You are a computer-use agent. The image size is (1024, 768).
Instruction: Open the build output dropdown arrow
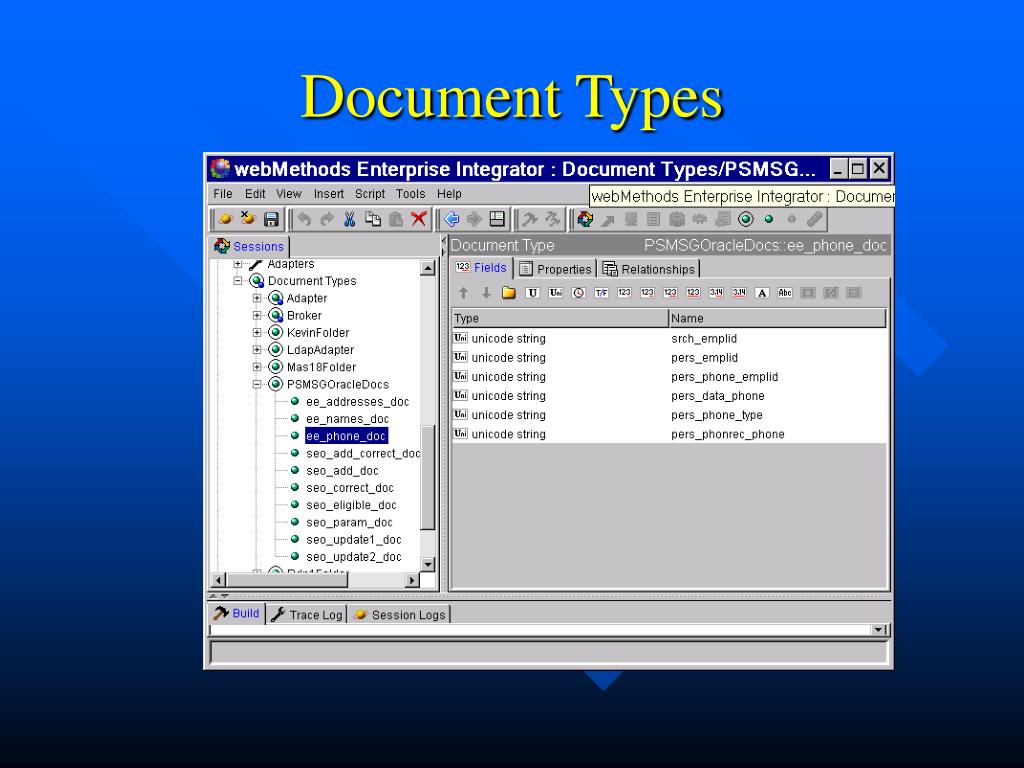point(879,630)
